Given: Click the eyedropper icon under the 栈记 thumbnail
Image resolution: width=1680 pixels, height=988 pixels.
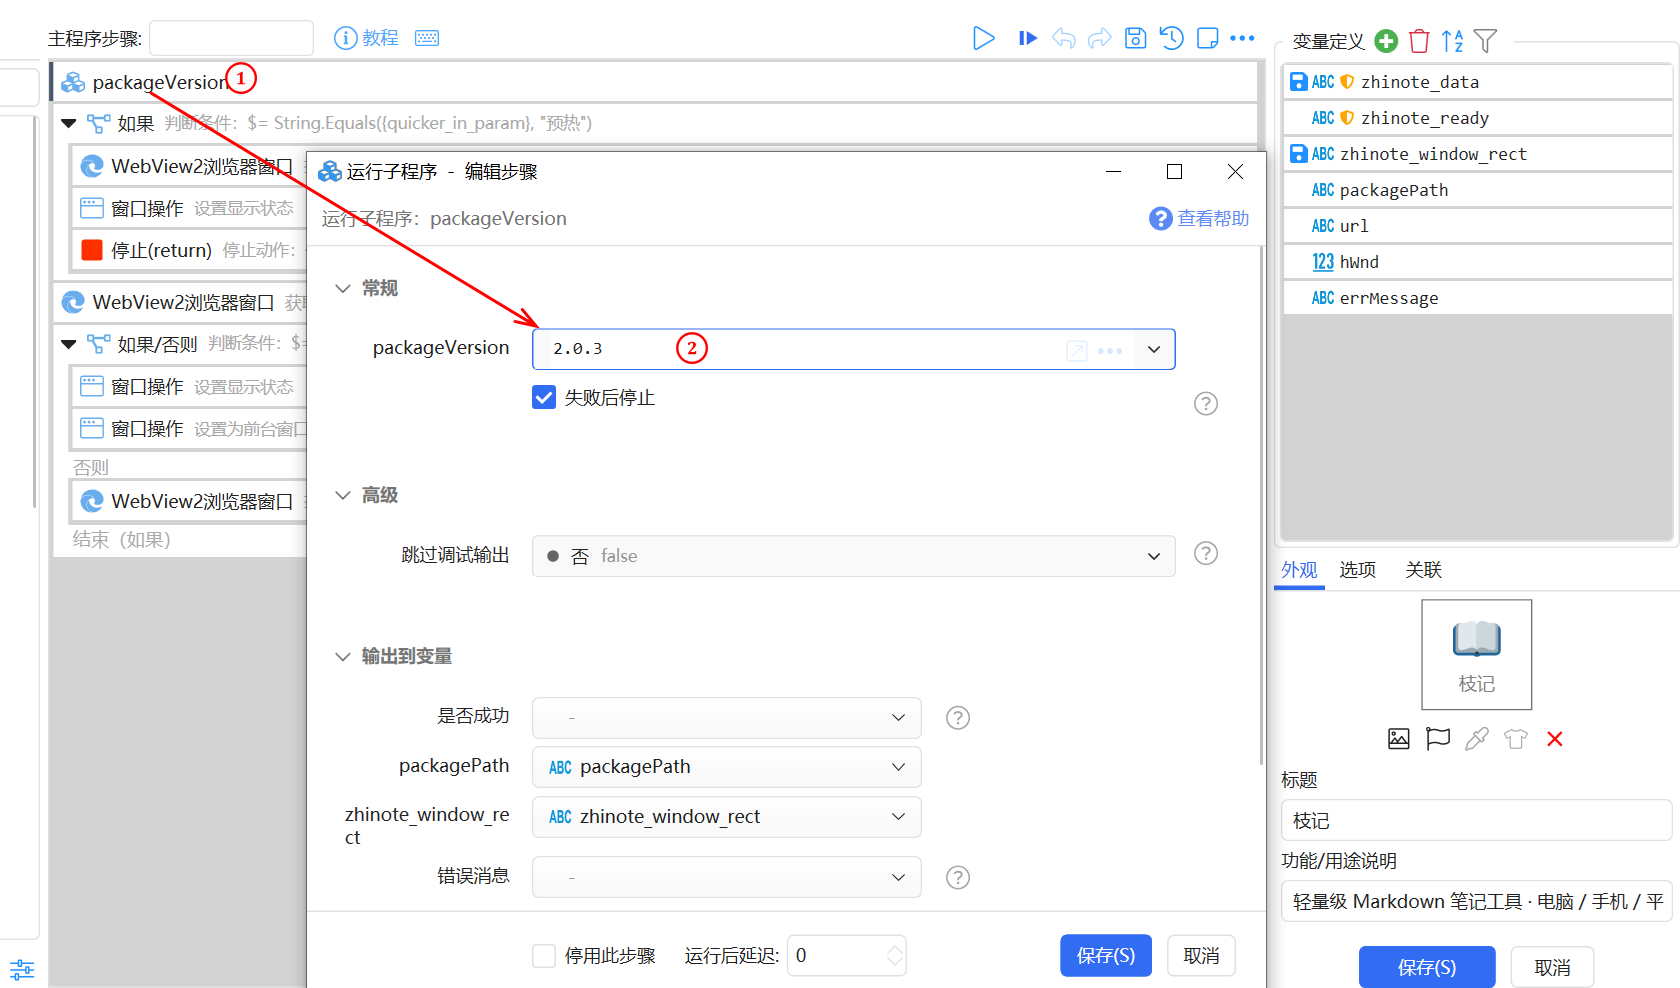Looking at the screenshot, I should pos(1477,739).
